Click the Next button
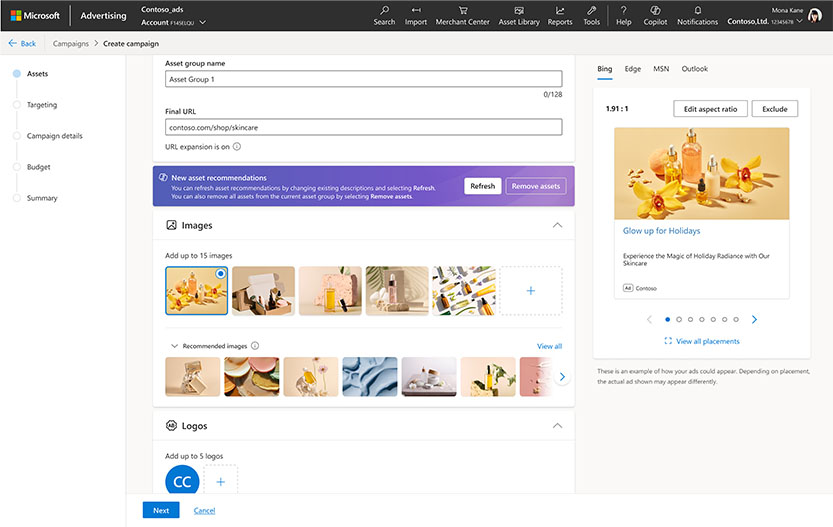Image resolution: width=833 pixels, height=527 pixels. [161, 510]
